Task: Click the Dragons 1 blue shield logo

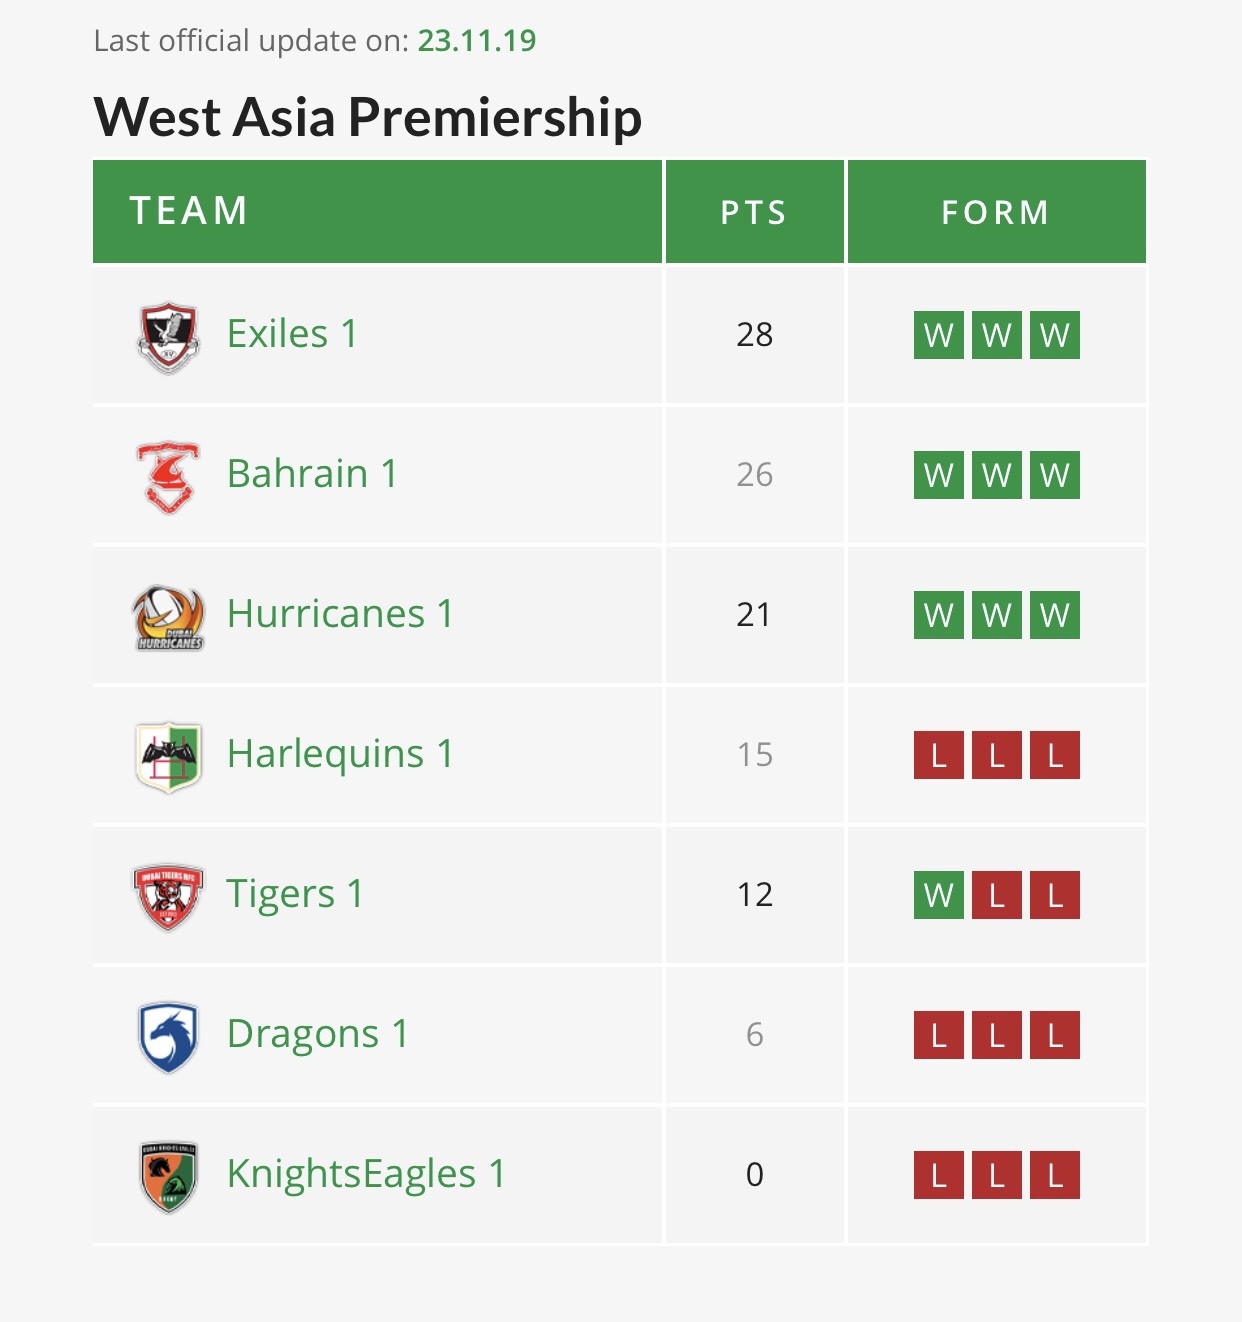Action: pyautogui.click(x=168, y=1037)
